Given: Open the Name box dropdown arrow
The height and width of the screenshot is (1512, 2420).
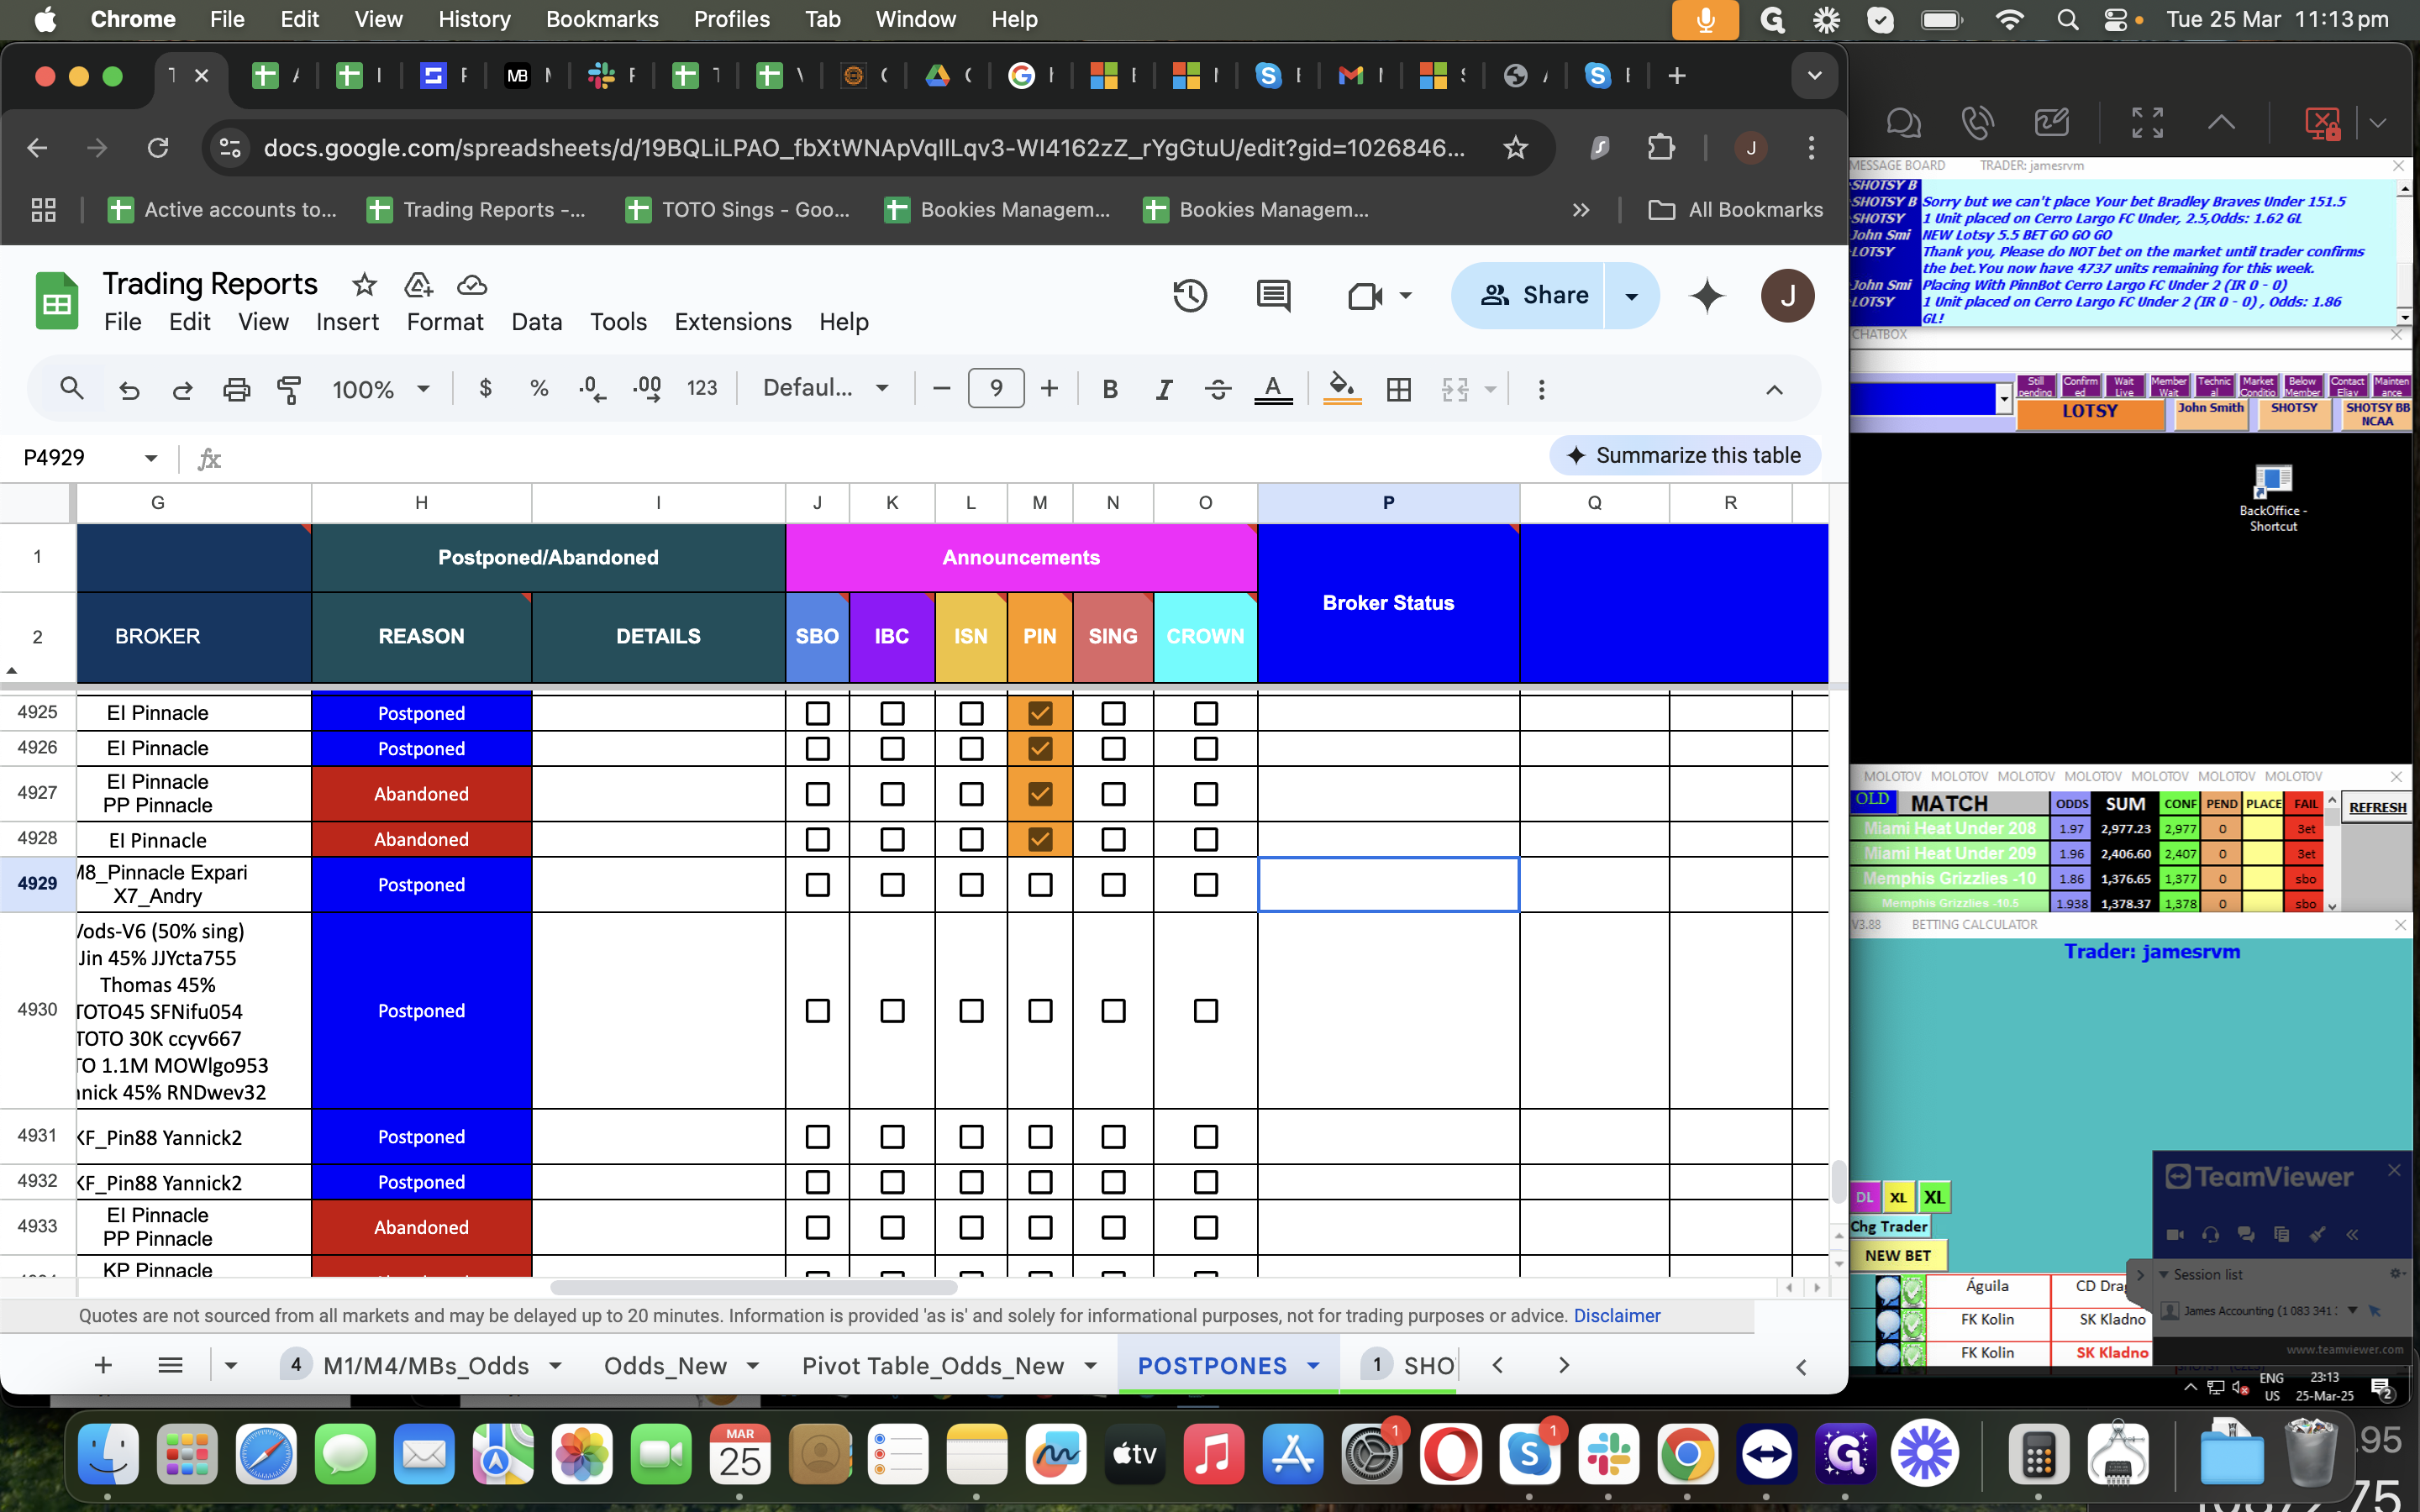Looking at the screenshot, I should 151,458.
